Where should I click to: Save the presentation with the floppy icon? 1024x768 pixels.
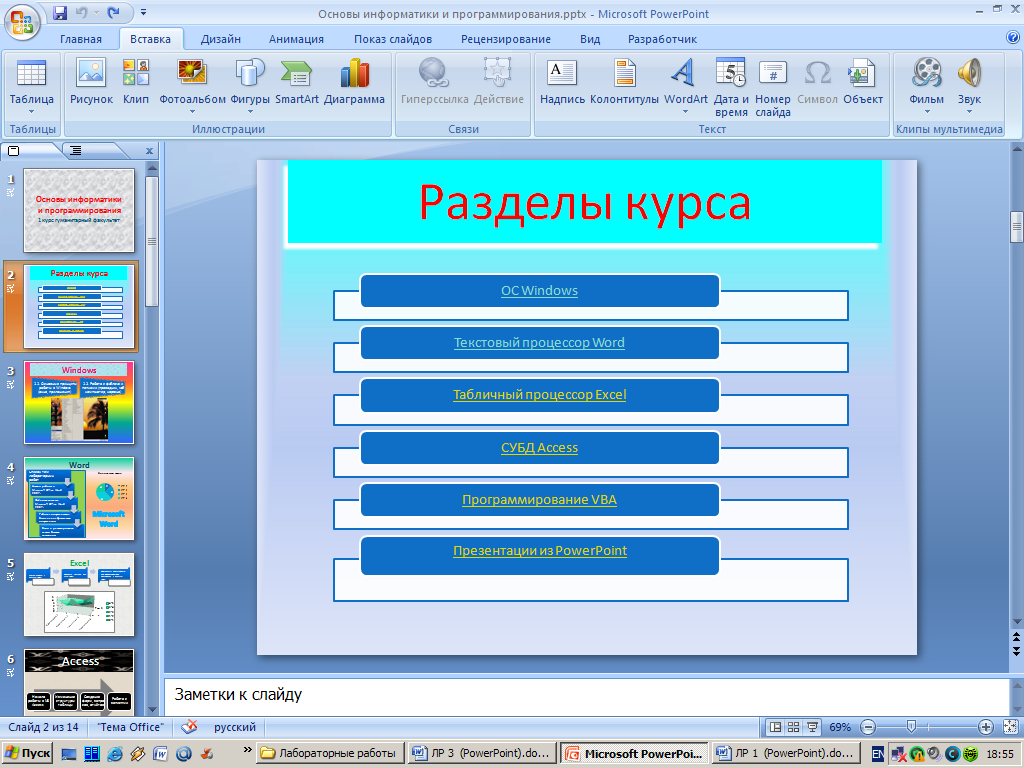[60, 12]
